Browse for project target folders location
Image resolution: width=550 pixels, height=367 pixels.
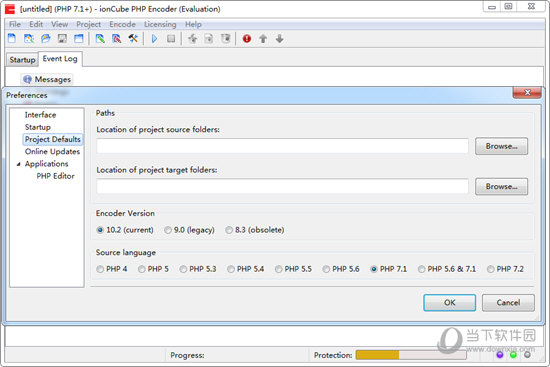coord(501,186)
